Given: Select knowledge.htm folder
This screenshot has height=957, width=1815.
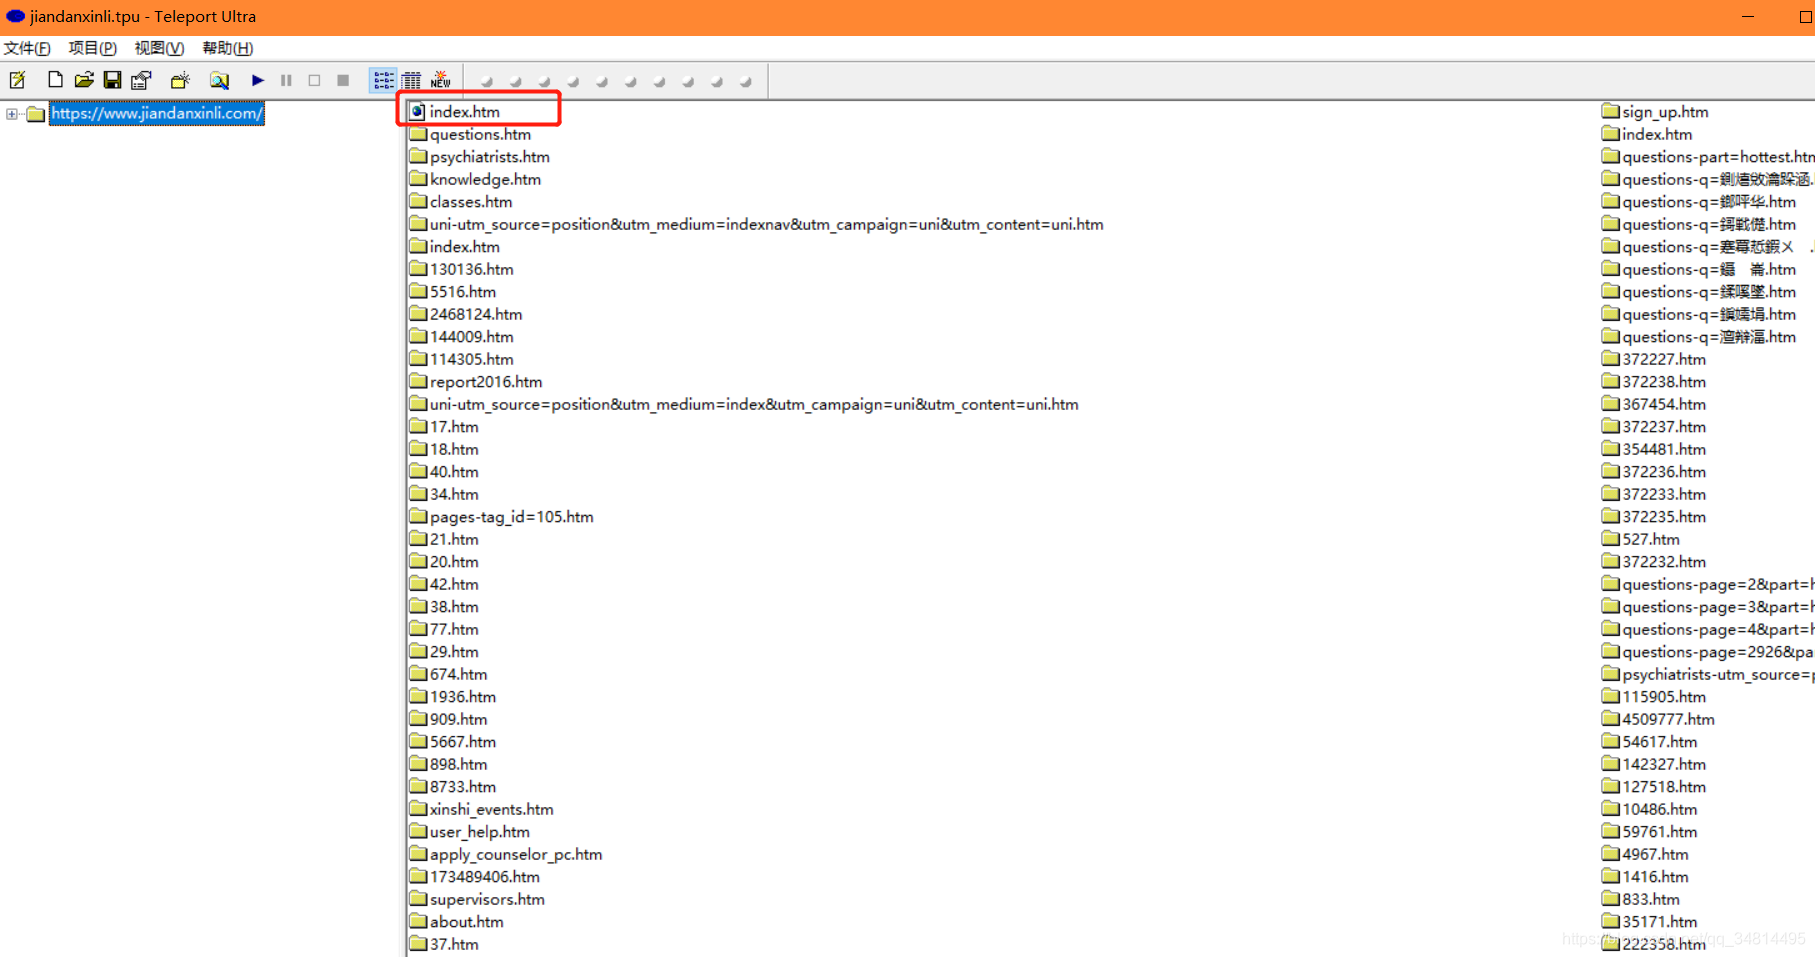Looking at the screenshot, I should pos(485,179).
